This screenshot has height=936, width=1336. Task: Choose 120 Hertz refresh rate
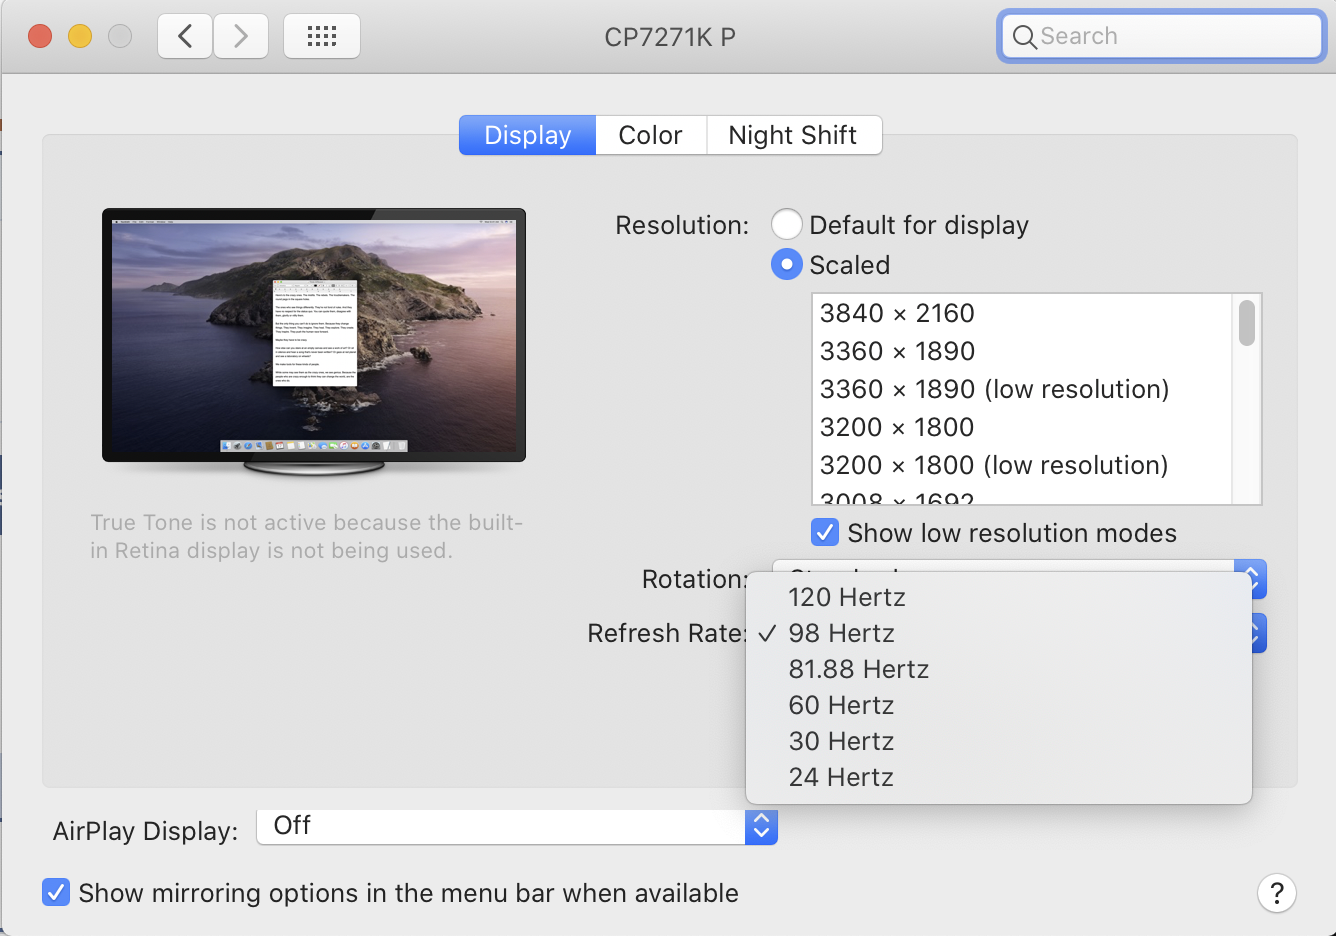[x=999, y=597]
